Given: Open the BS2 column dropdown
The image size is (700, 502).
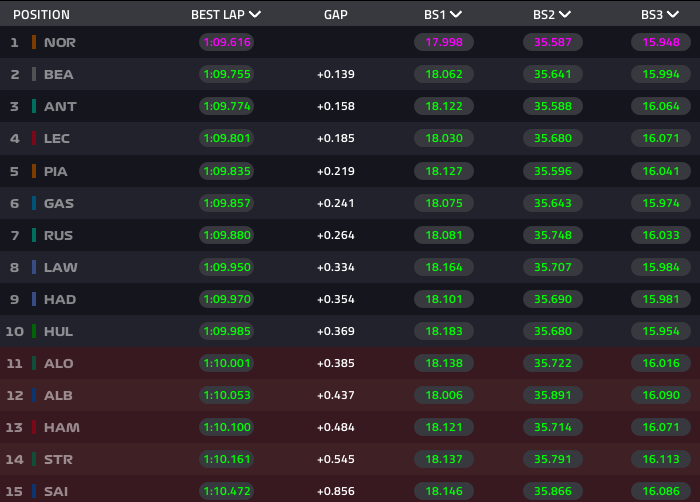Looking at the screenshot, I should [x=565, y=15].
